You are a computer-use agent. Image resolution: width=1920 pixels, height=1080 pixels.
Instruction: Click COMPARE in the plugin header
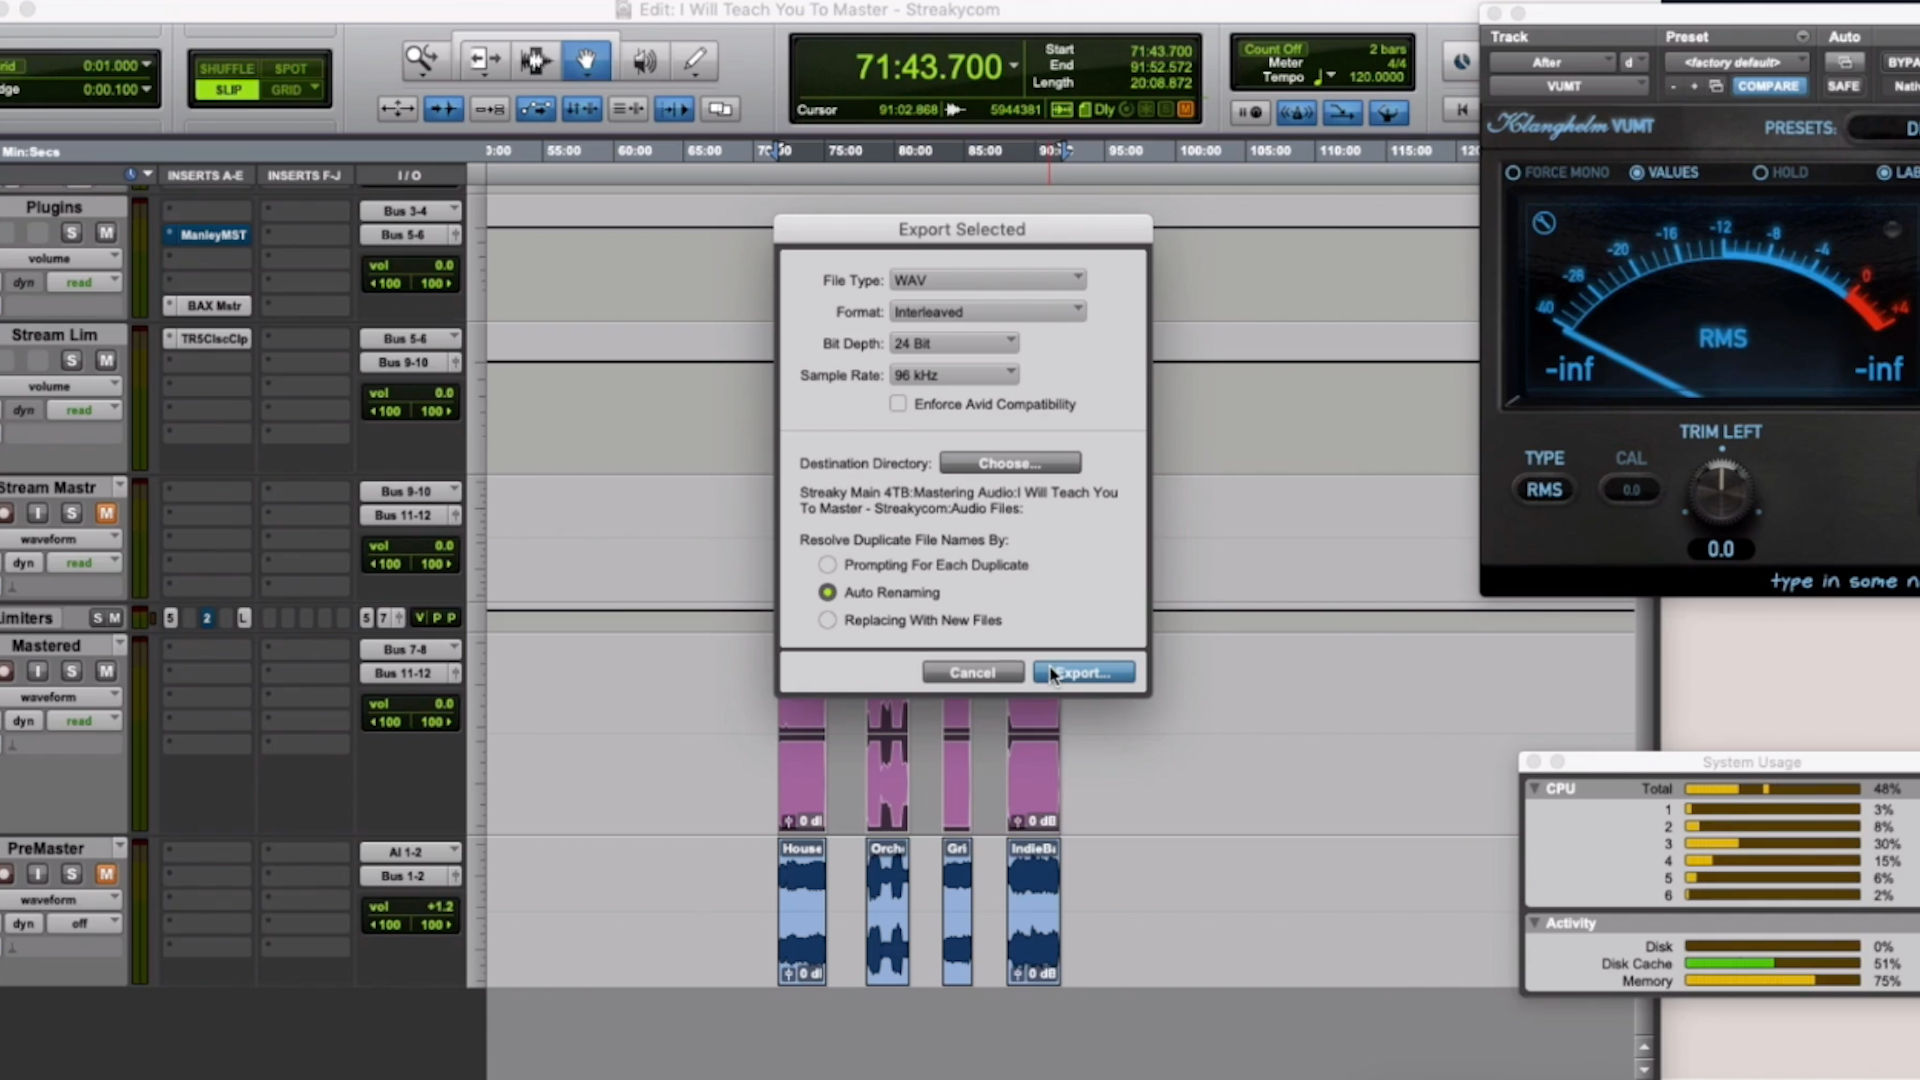click(1767, 86)
